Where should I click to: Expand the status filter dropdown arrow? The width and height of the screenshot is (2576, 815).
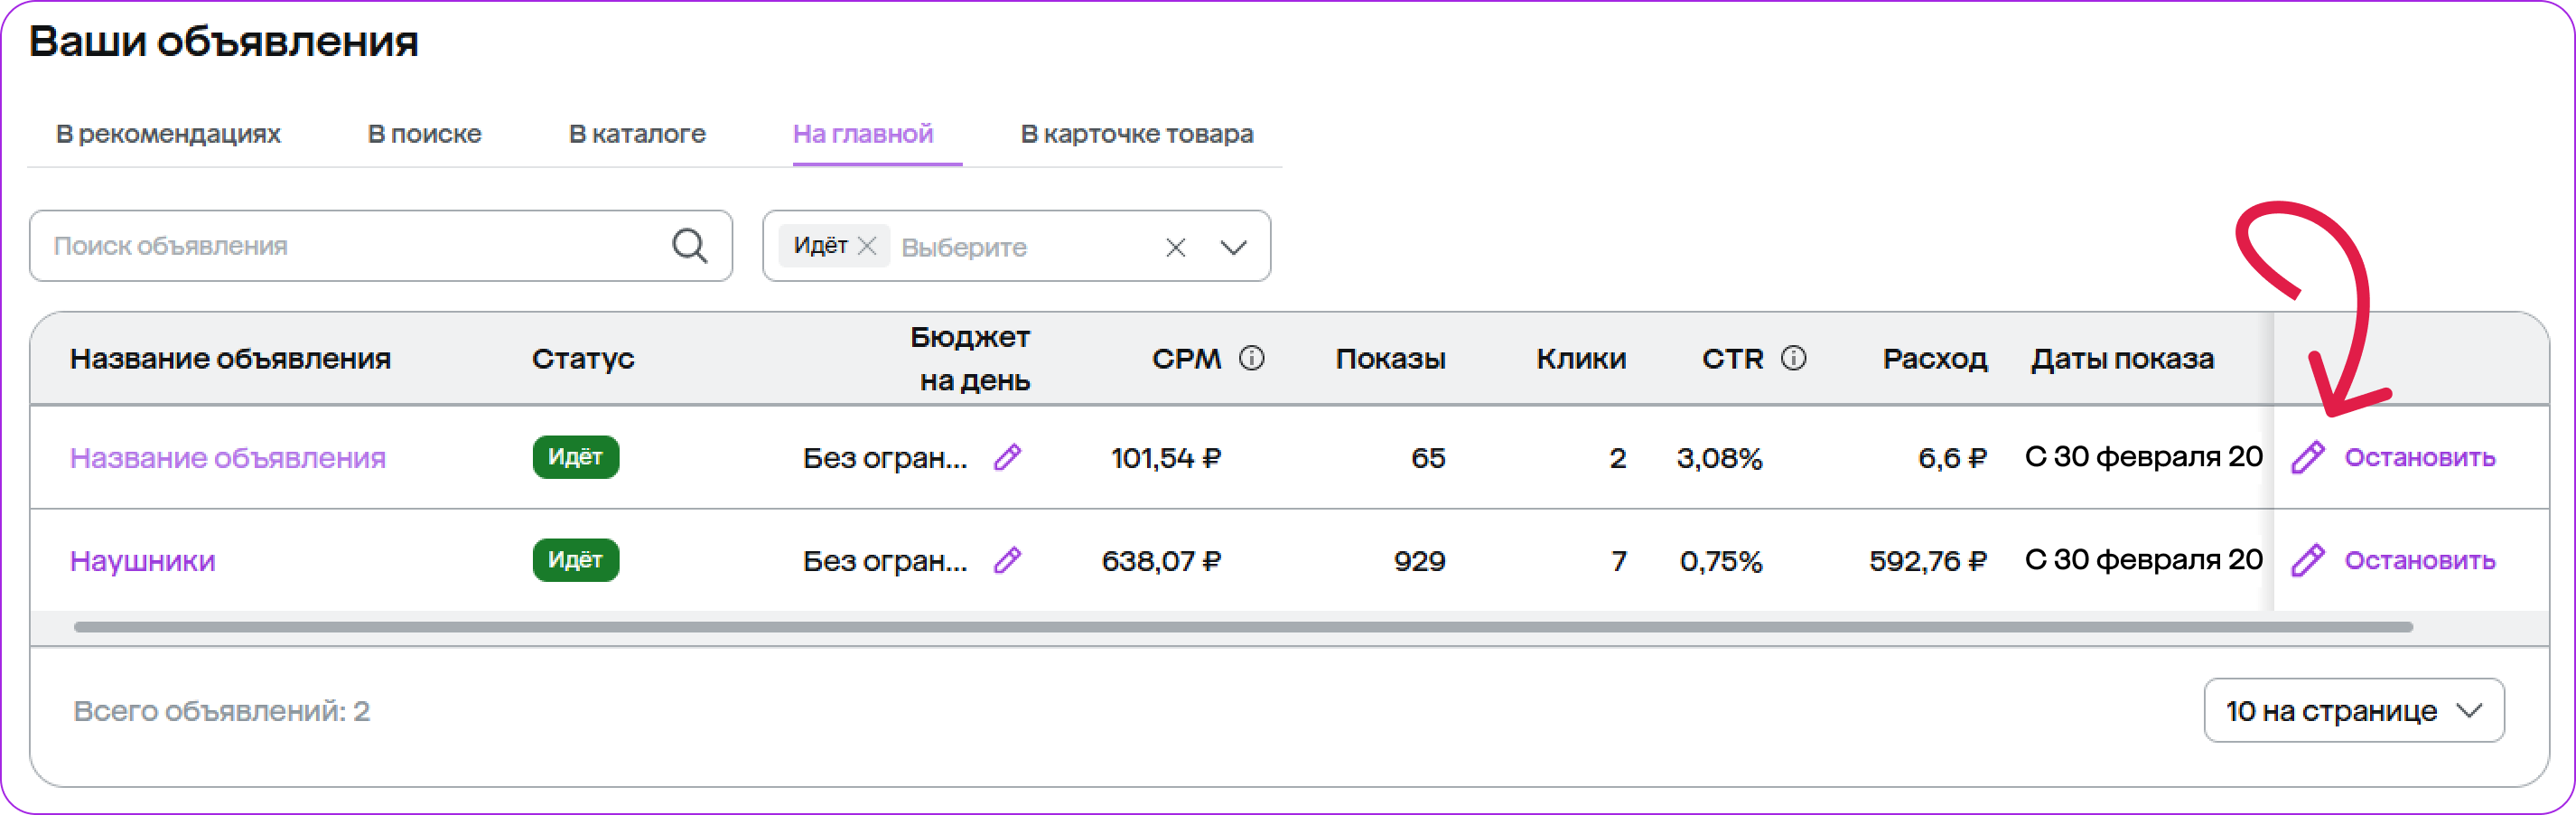[x=1233, y=247]
